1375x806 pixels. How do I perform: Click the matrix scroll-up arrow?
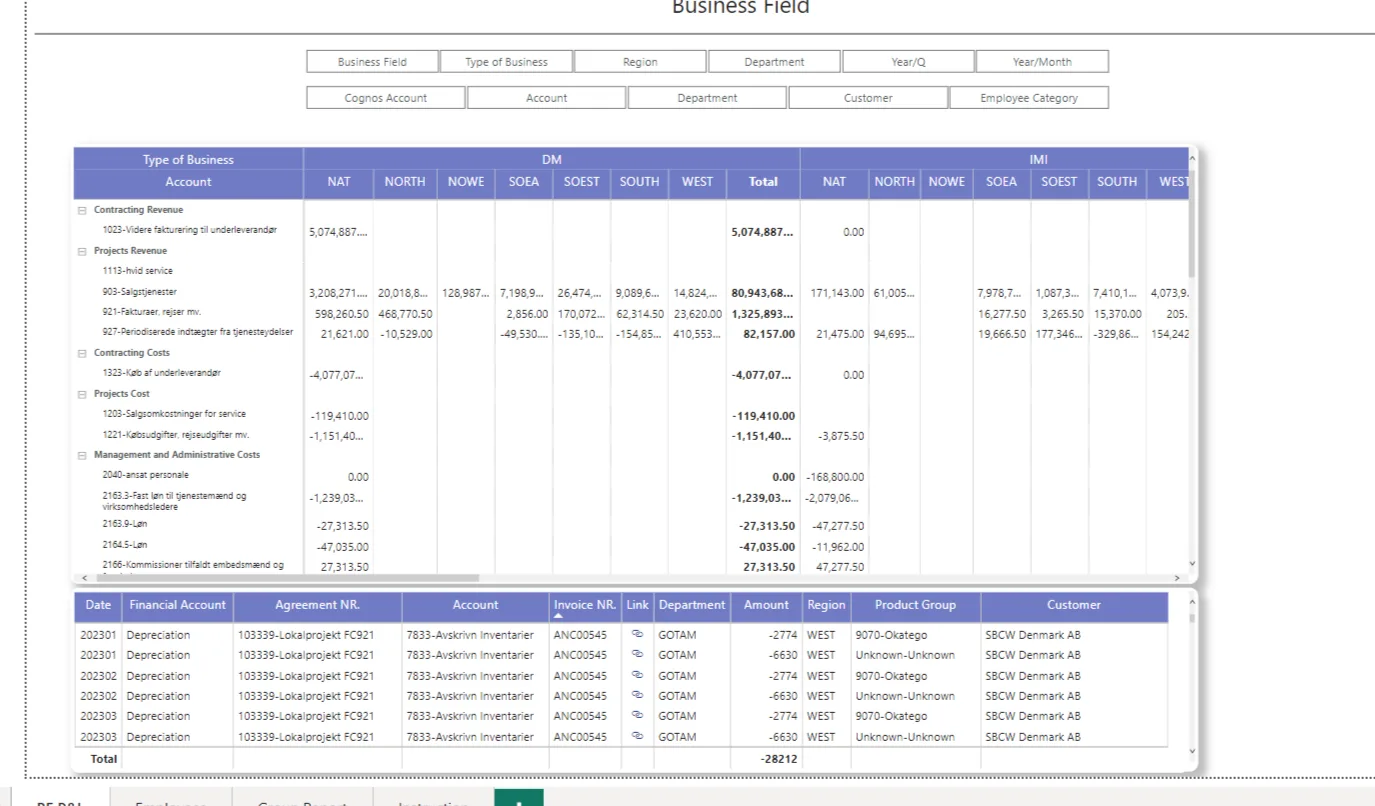[x=1191, y=157]
